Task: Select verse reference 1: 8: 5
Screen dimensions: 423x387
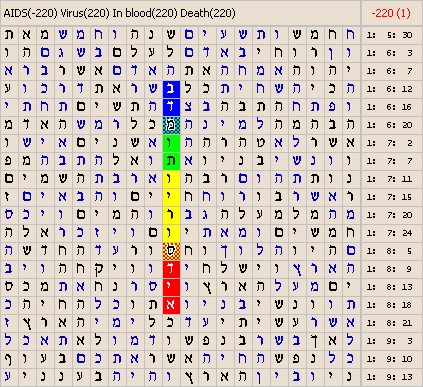Action: coord(389,251)
